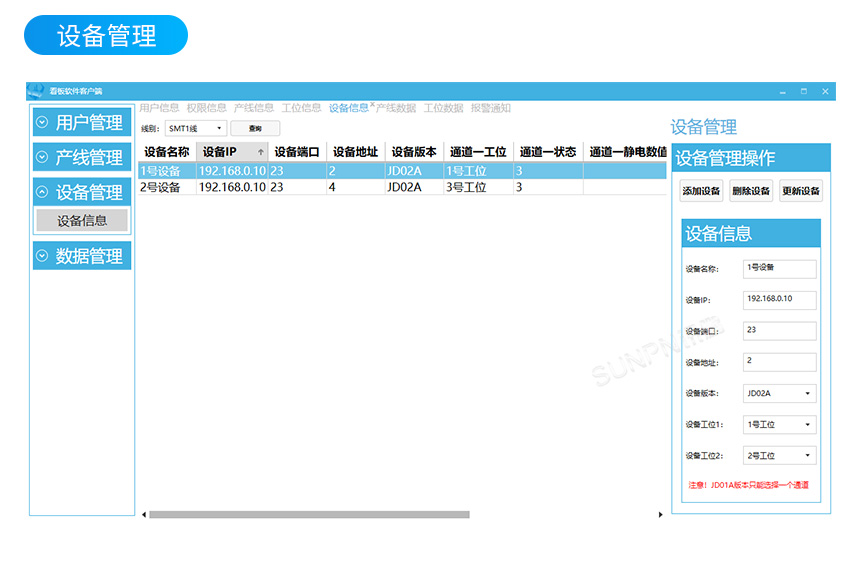Expand the 用户管理 chevron icon
Viewport: 860px width, 569px height.
(x=42, y=123)
